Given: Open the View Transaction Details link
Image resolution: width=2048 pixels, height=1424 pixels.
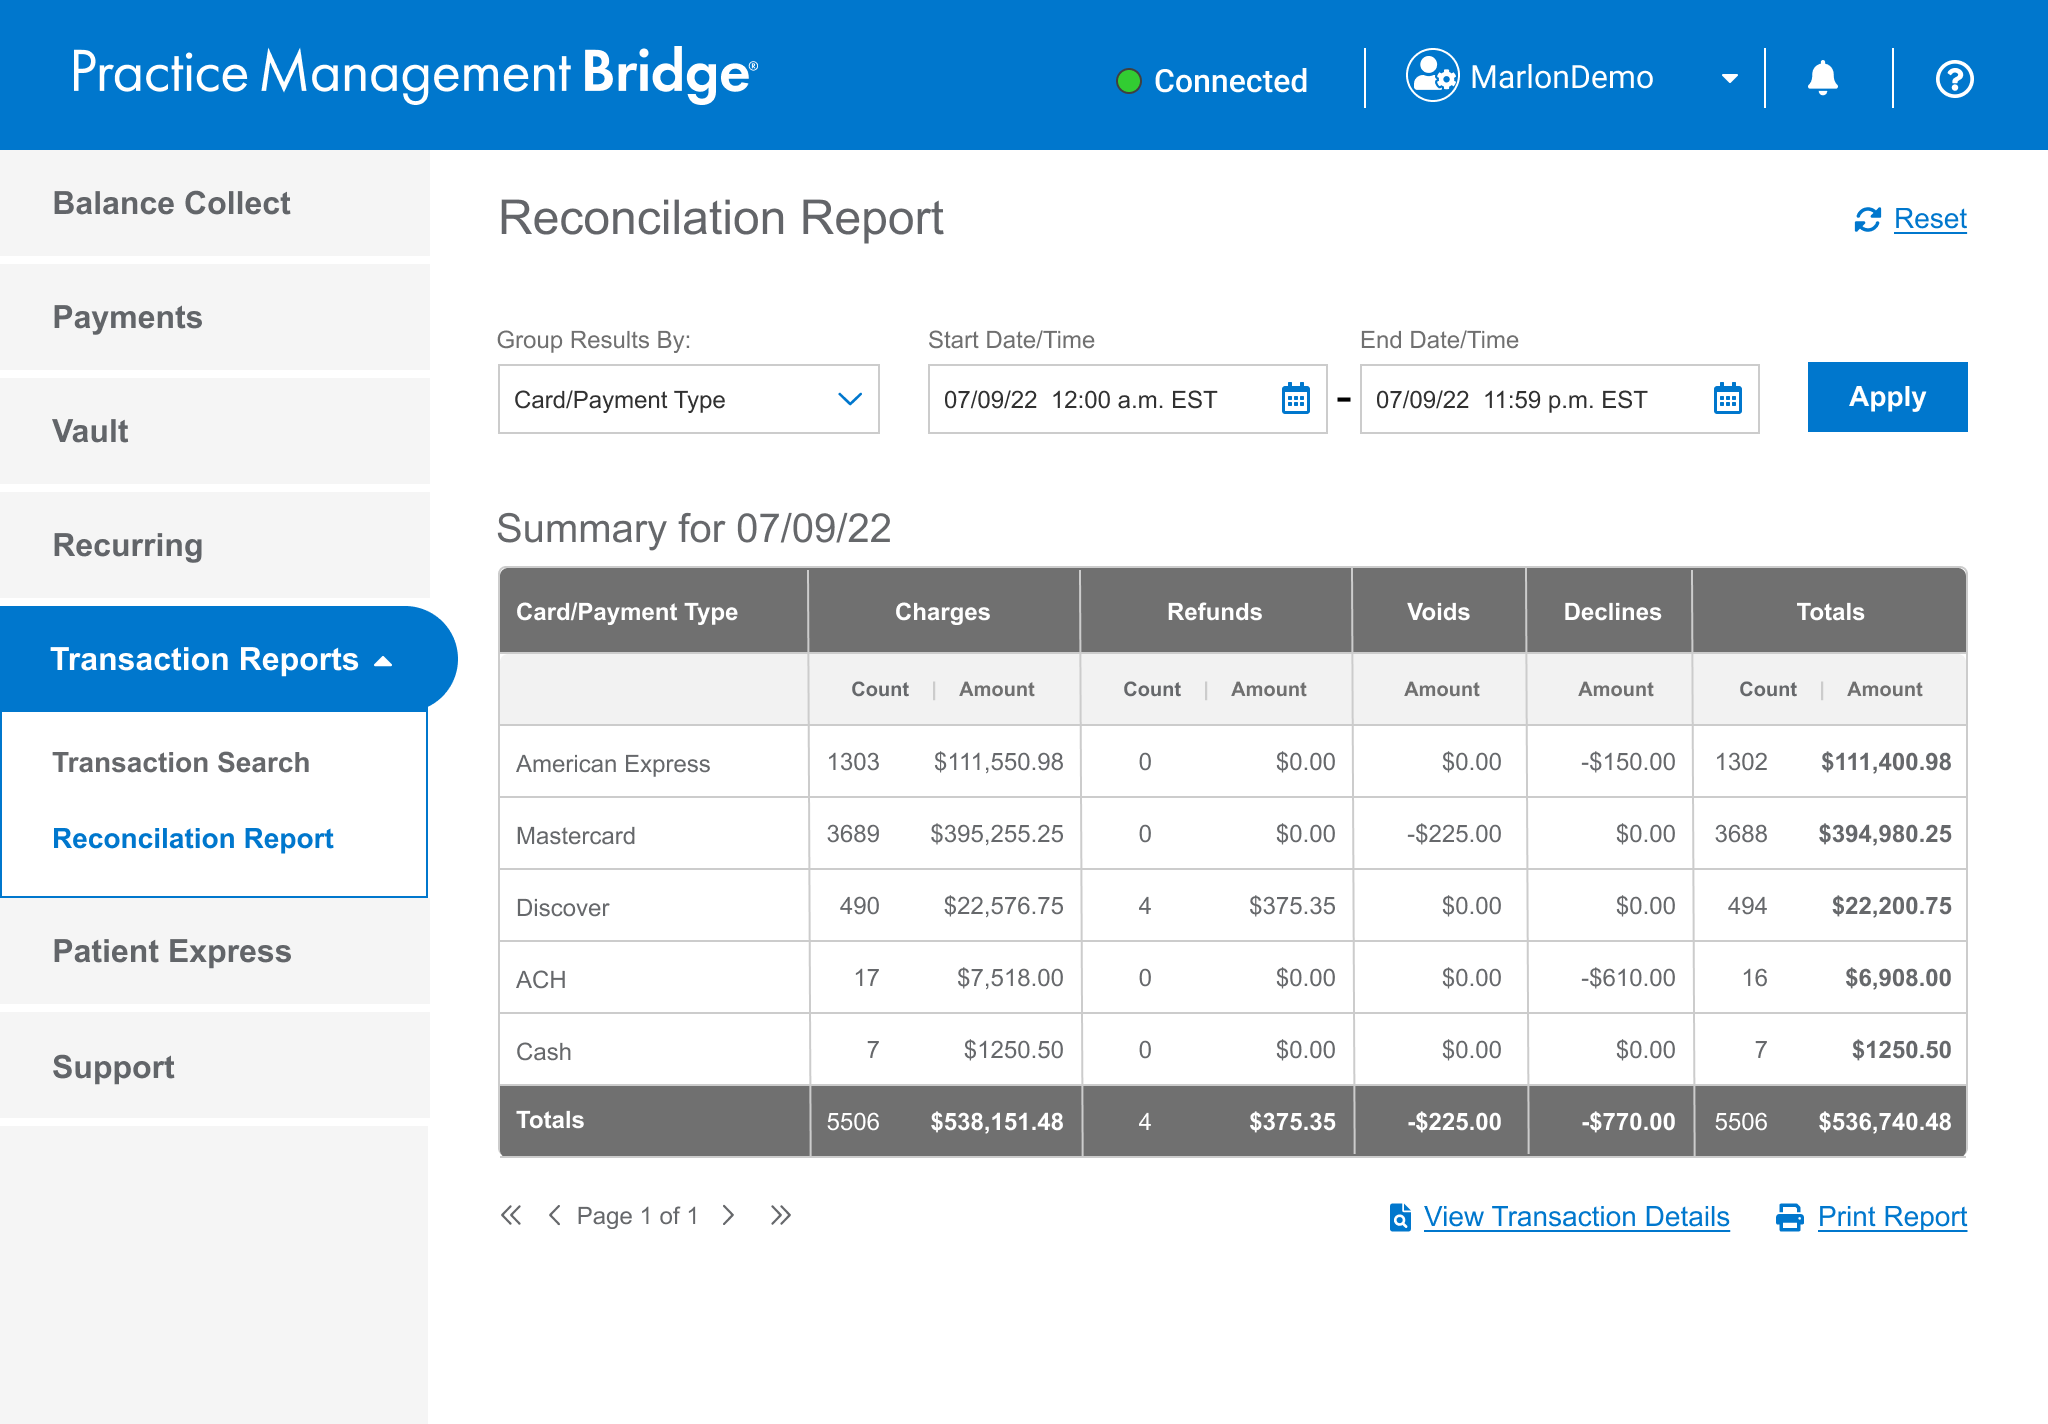Looking at the screenshot, I should 1576,1216.
